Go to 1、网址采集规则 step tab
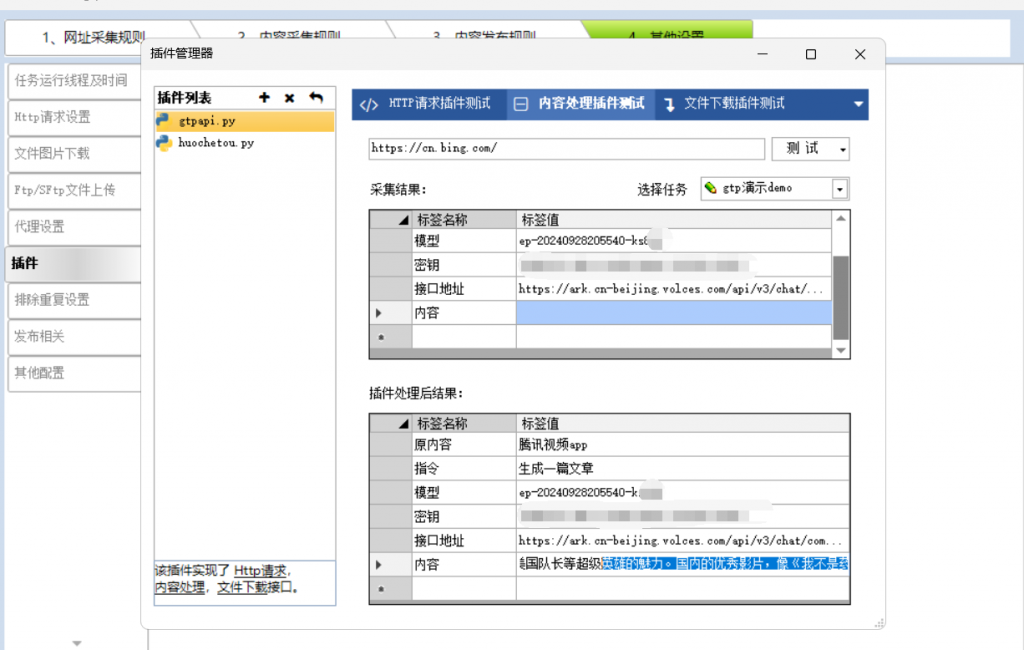 [95, 38]
